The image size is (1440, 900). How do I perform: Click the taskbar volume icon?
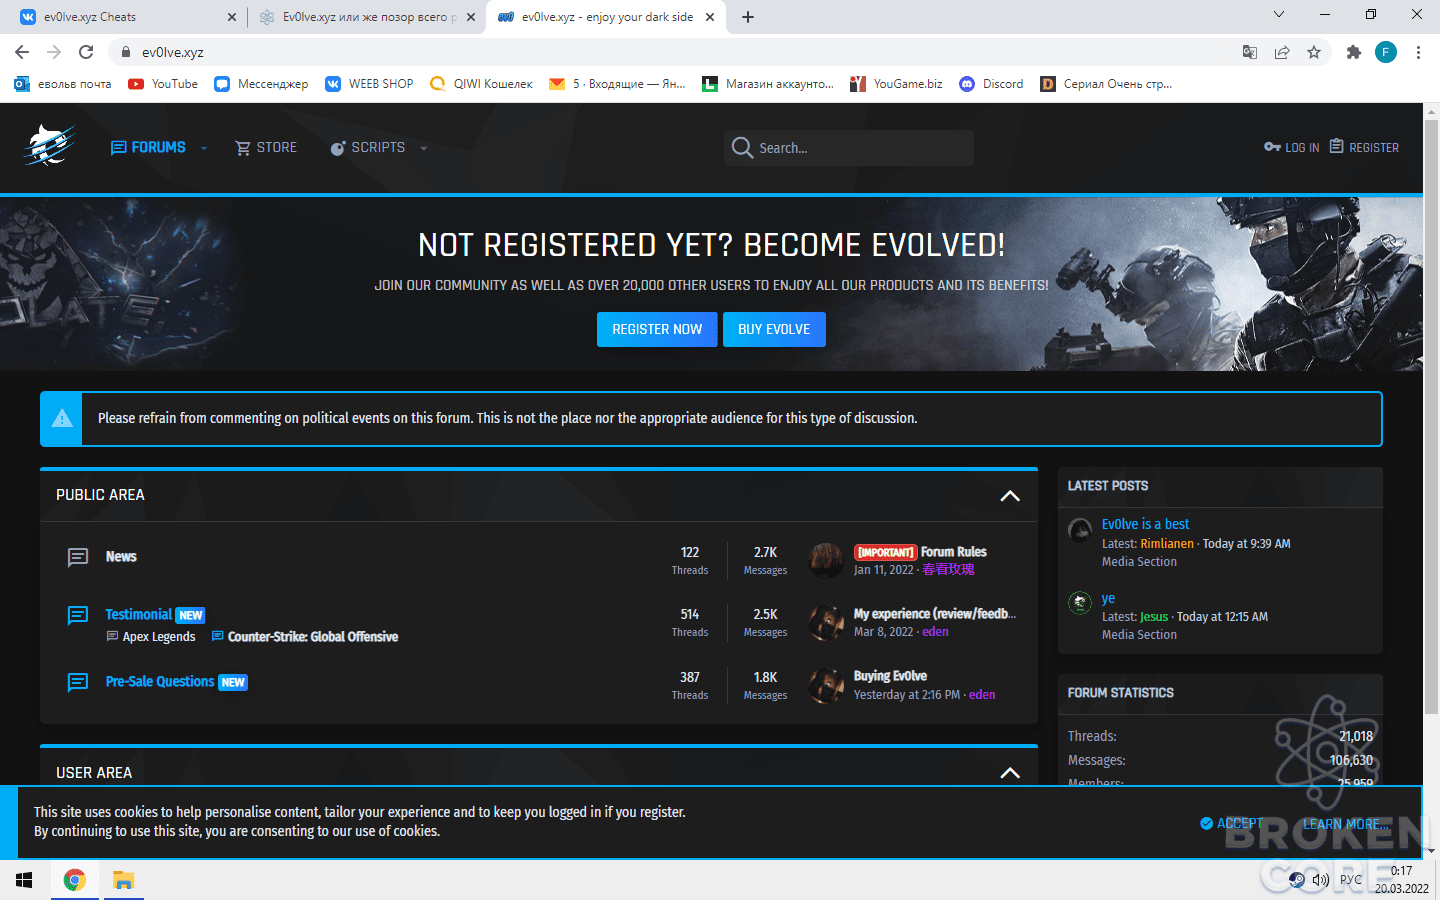click(1321, 880)
